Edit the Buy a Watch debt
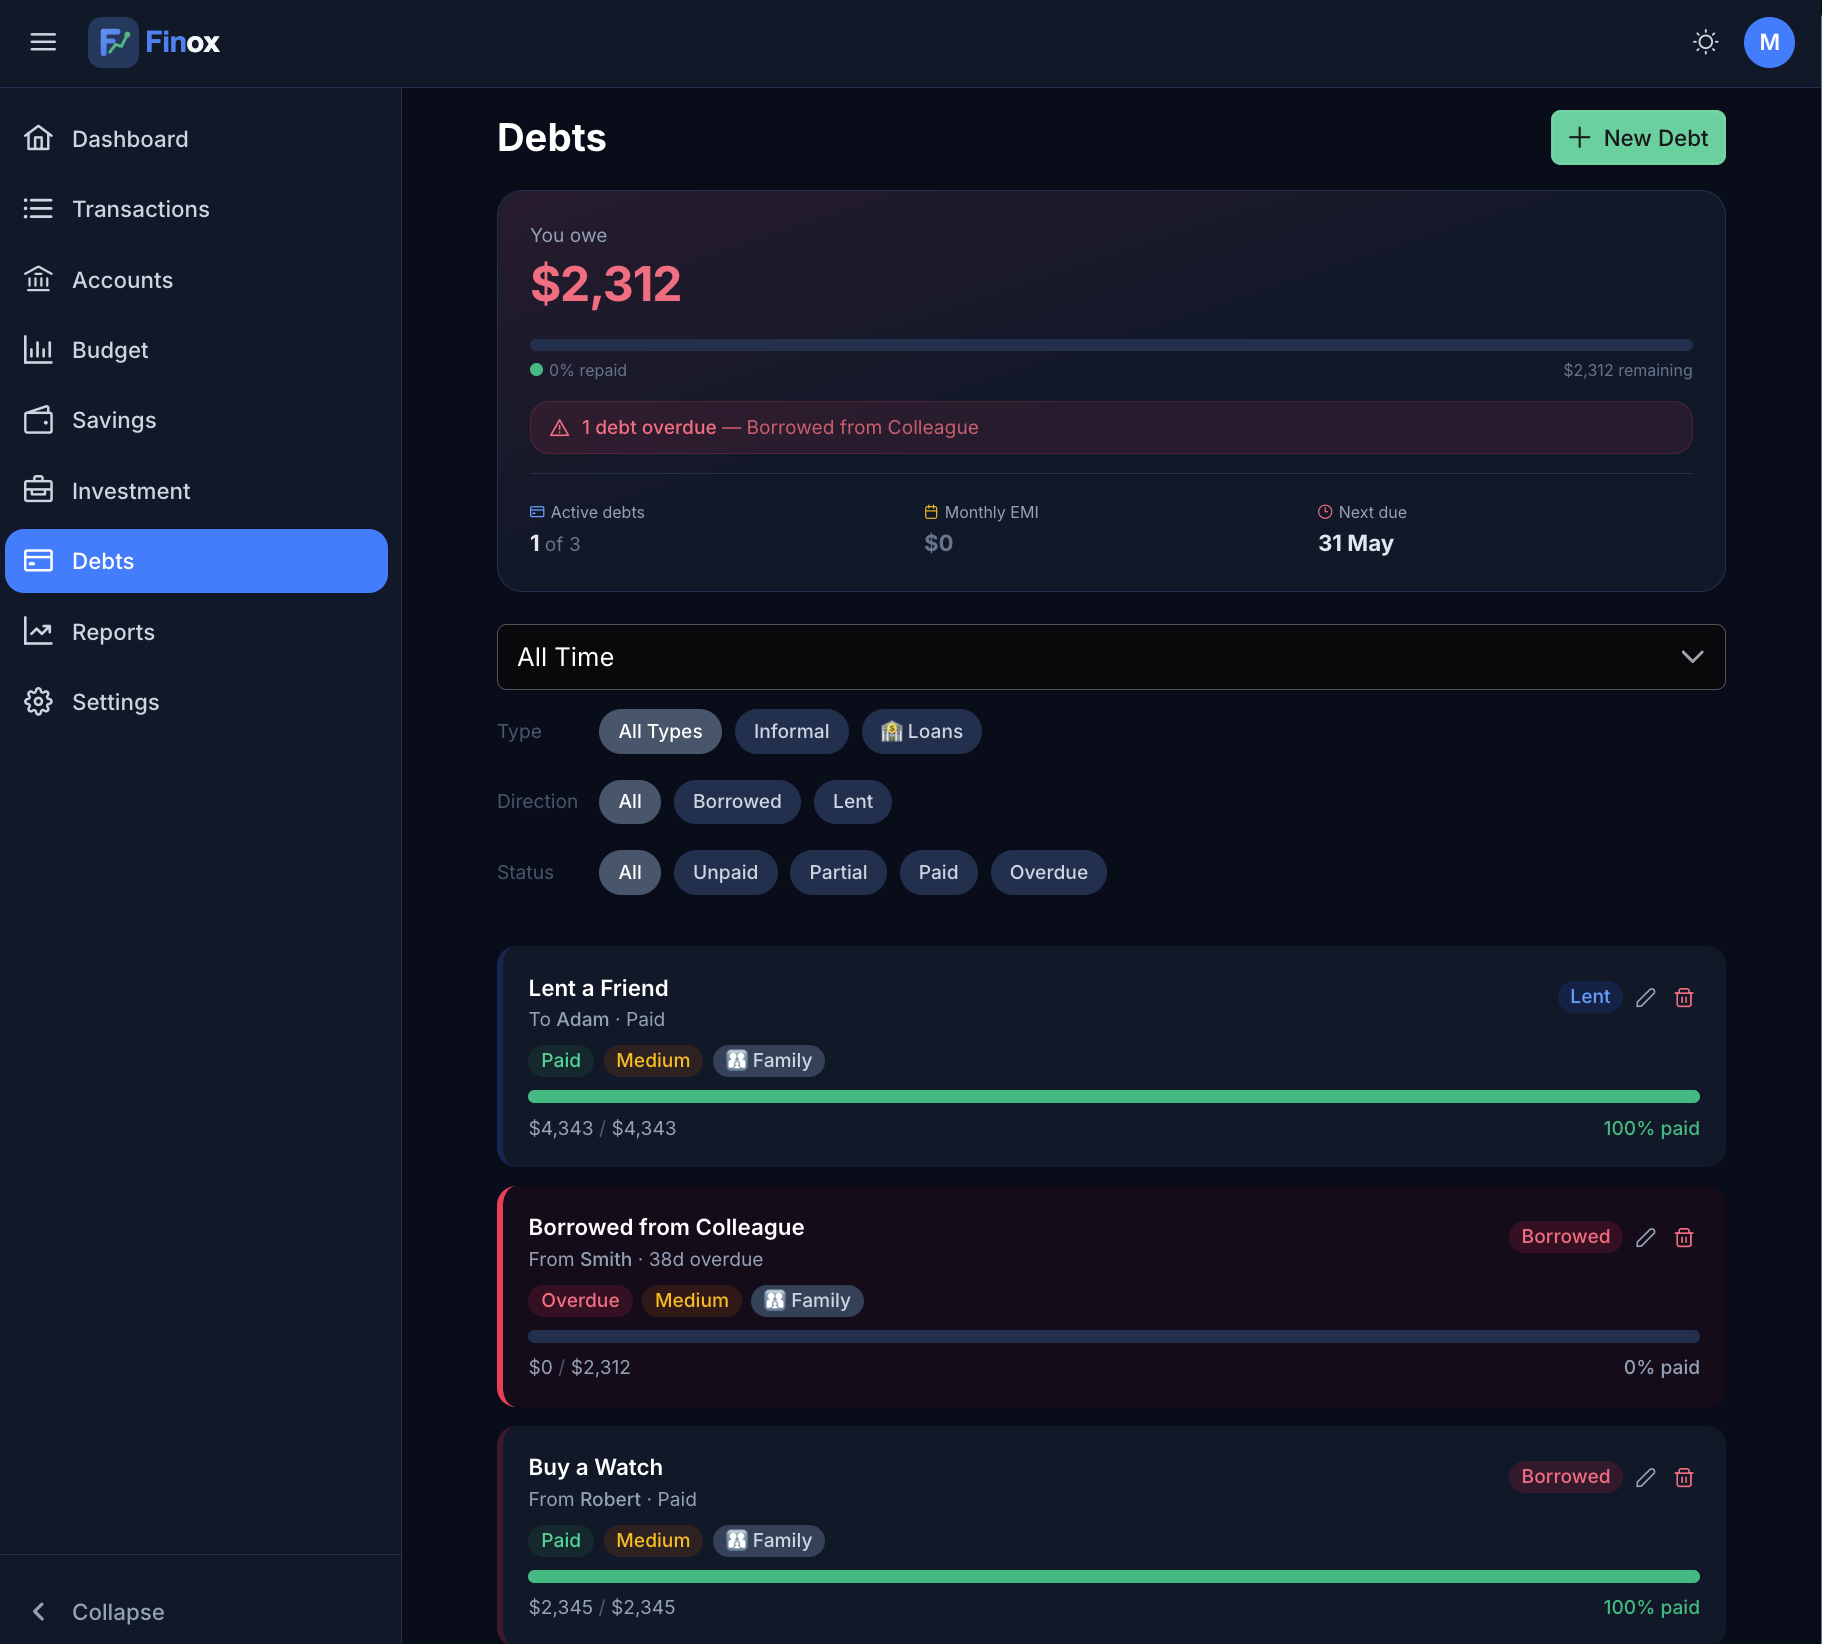Viewport: 1822px width, 1644px height. click(x=1646, y=1477)
